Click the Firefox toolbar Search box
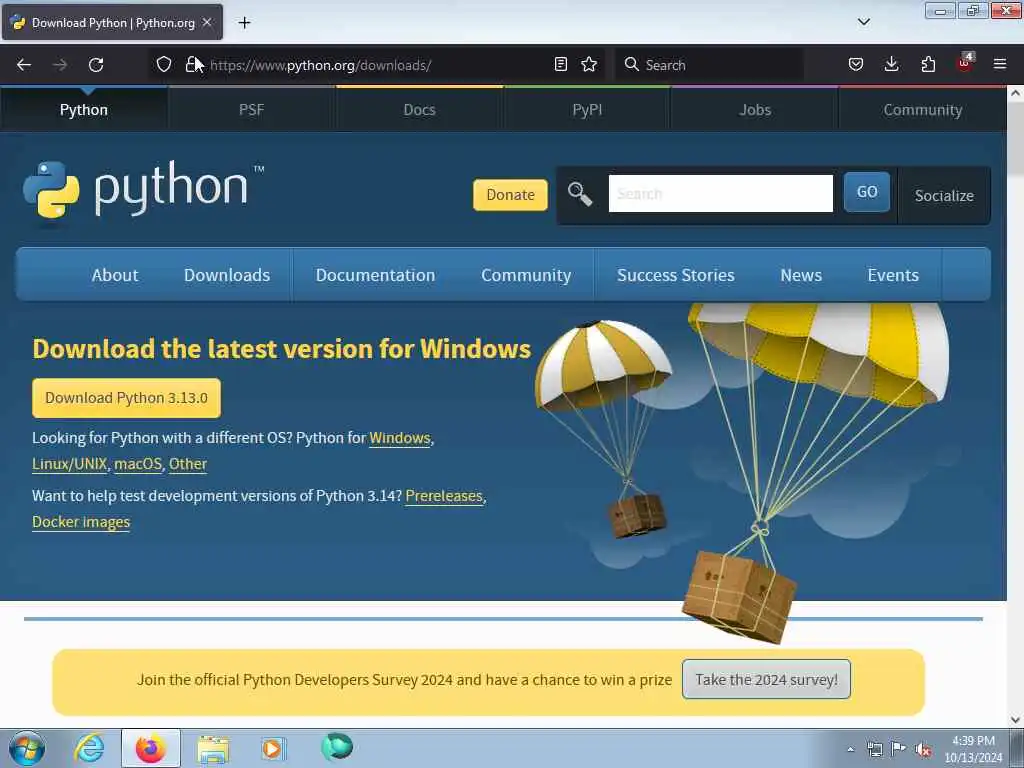1024x768 pixels. tap(709, 65)
